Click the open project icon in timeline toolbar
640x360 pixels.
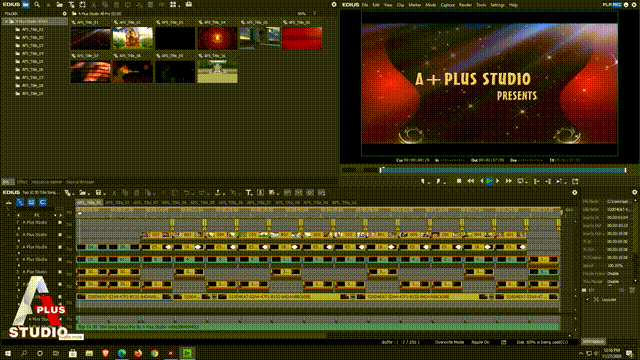tap(82, 193)
